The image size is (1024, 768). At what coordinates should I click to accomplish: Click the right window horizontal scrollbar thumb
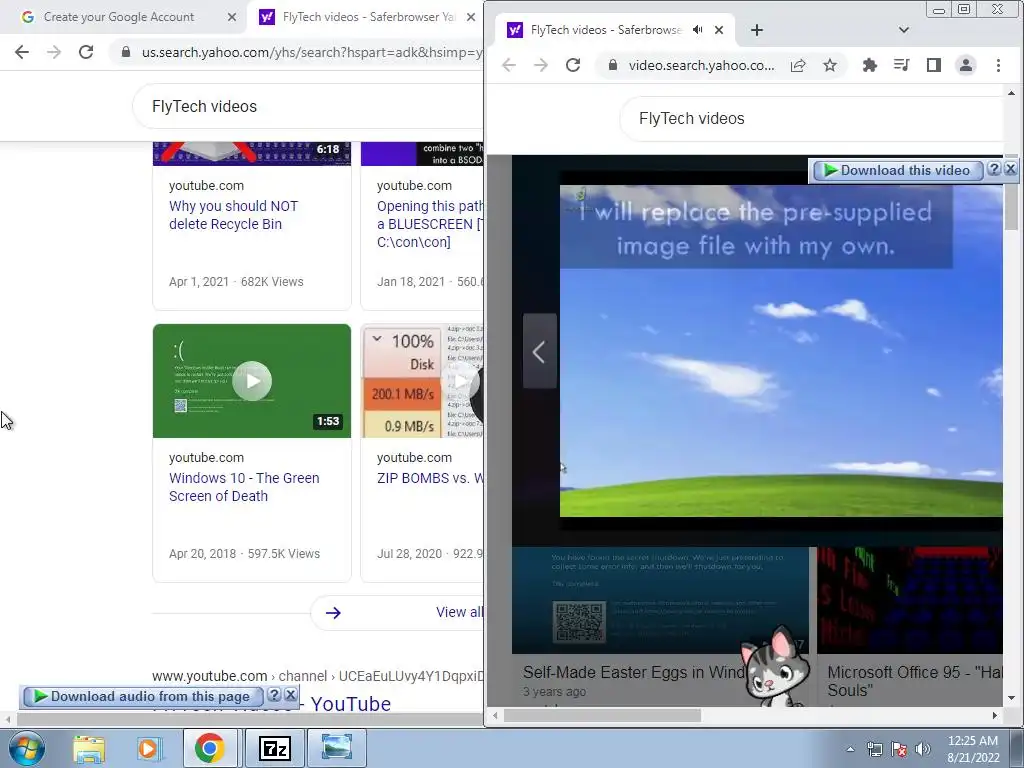pyautogui.click(x=602, y=716)
